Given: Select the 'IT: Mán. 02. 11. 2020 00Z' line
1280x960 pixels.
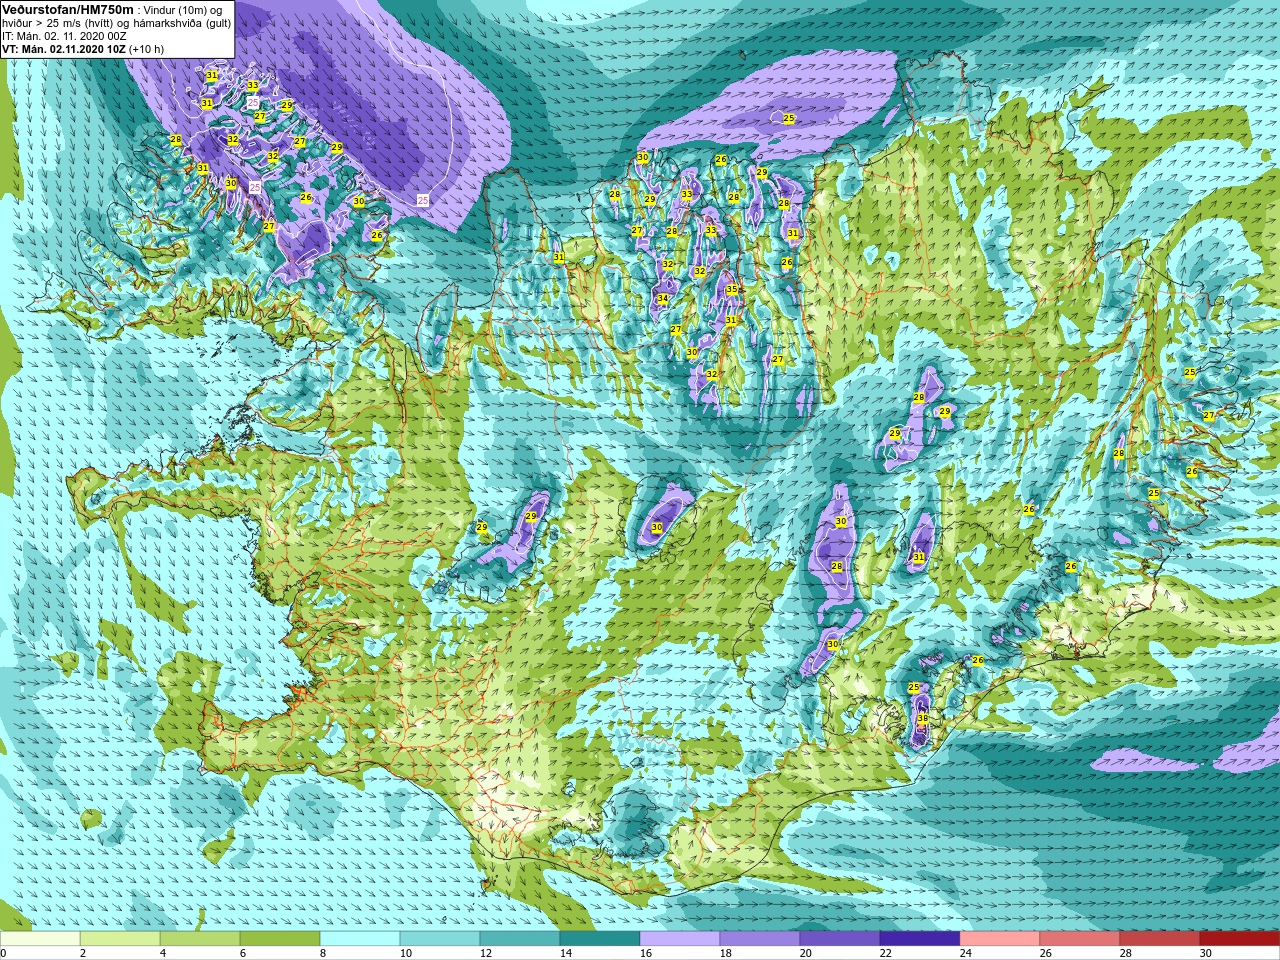Looking at the screenshot, I should (64, 36).
